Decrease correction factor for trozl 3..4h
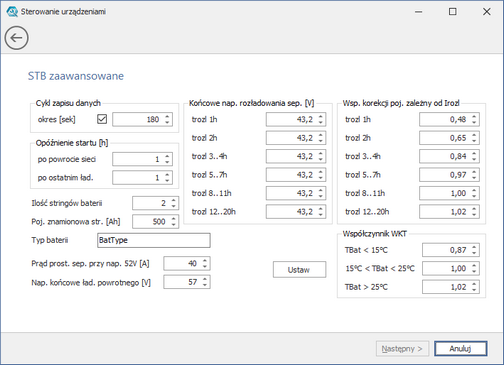Screen dimensions: 504x365 tap(474, 159)
